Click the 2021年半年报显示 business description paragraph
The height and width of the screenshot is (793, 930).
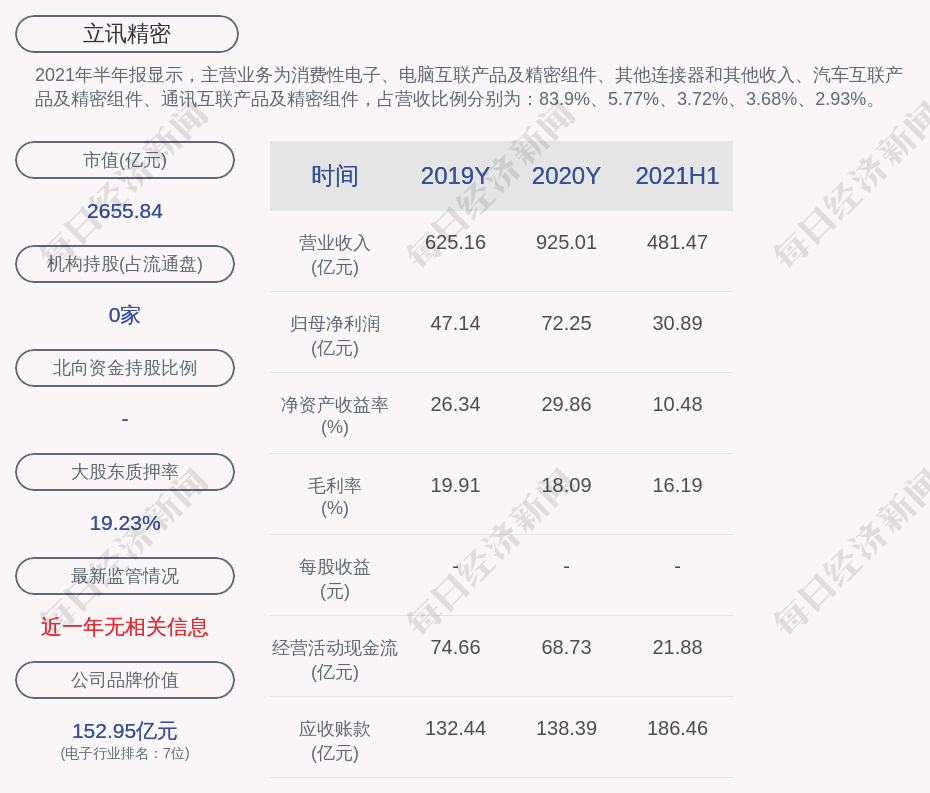(x=469, y=87)
